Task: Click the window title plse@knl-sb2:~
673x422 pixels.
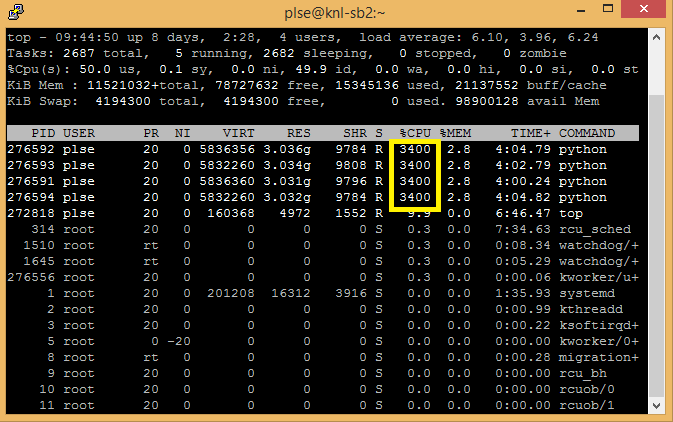Action: pos(335,12)
